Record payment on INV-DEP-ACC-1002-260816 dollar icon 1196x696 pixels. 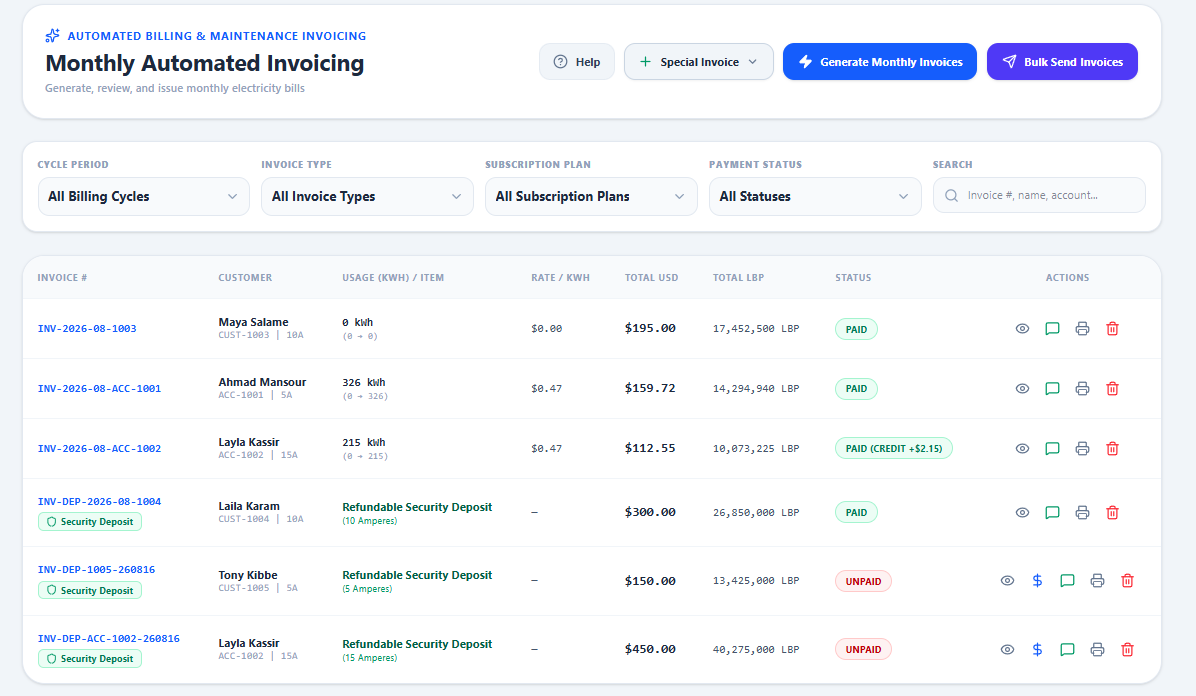tap(1037, 649)
